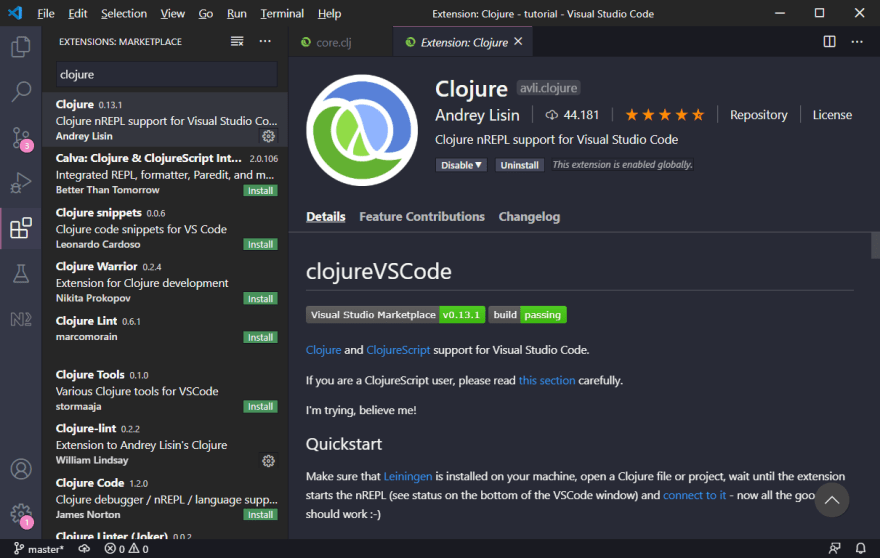Split the editor to the right
880x558 pixels.
click(x=829, y=42)
